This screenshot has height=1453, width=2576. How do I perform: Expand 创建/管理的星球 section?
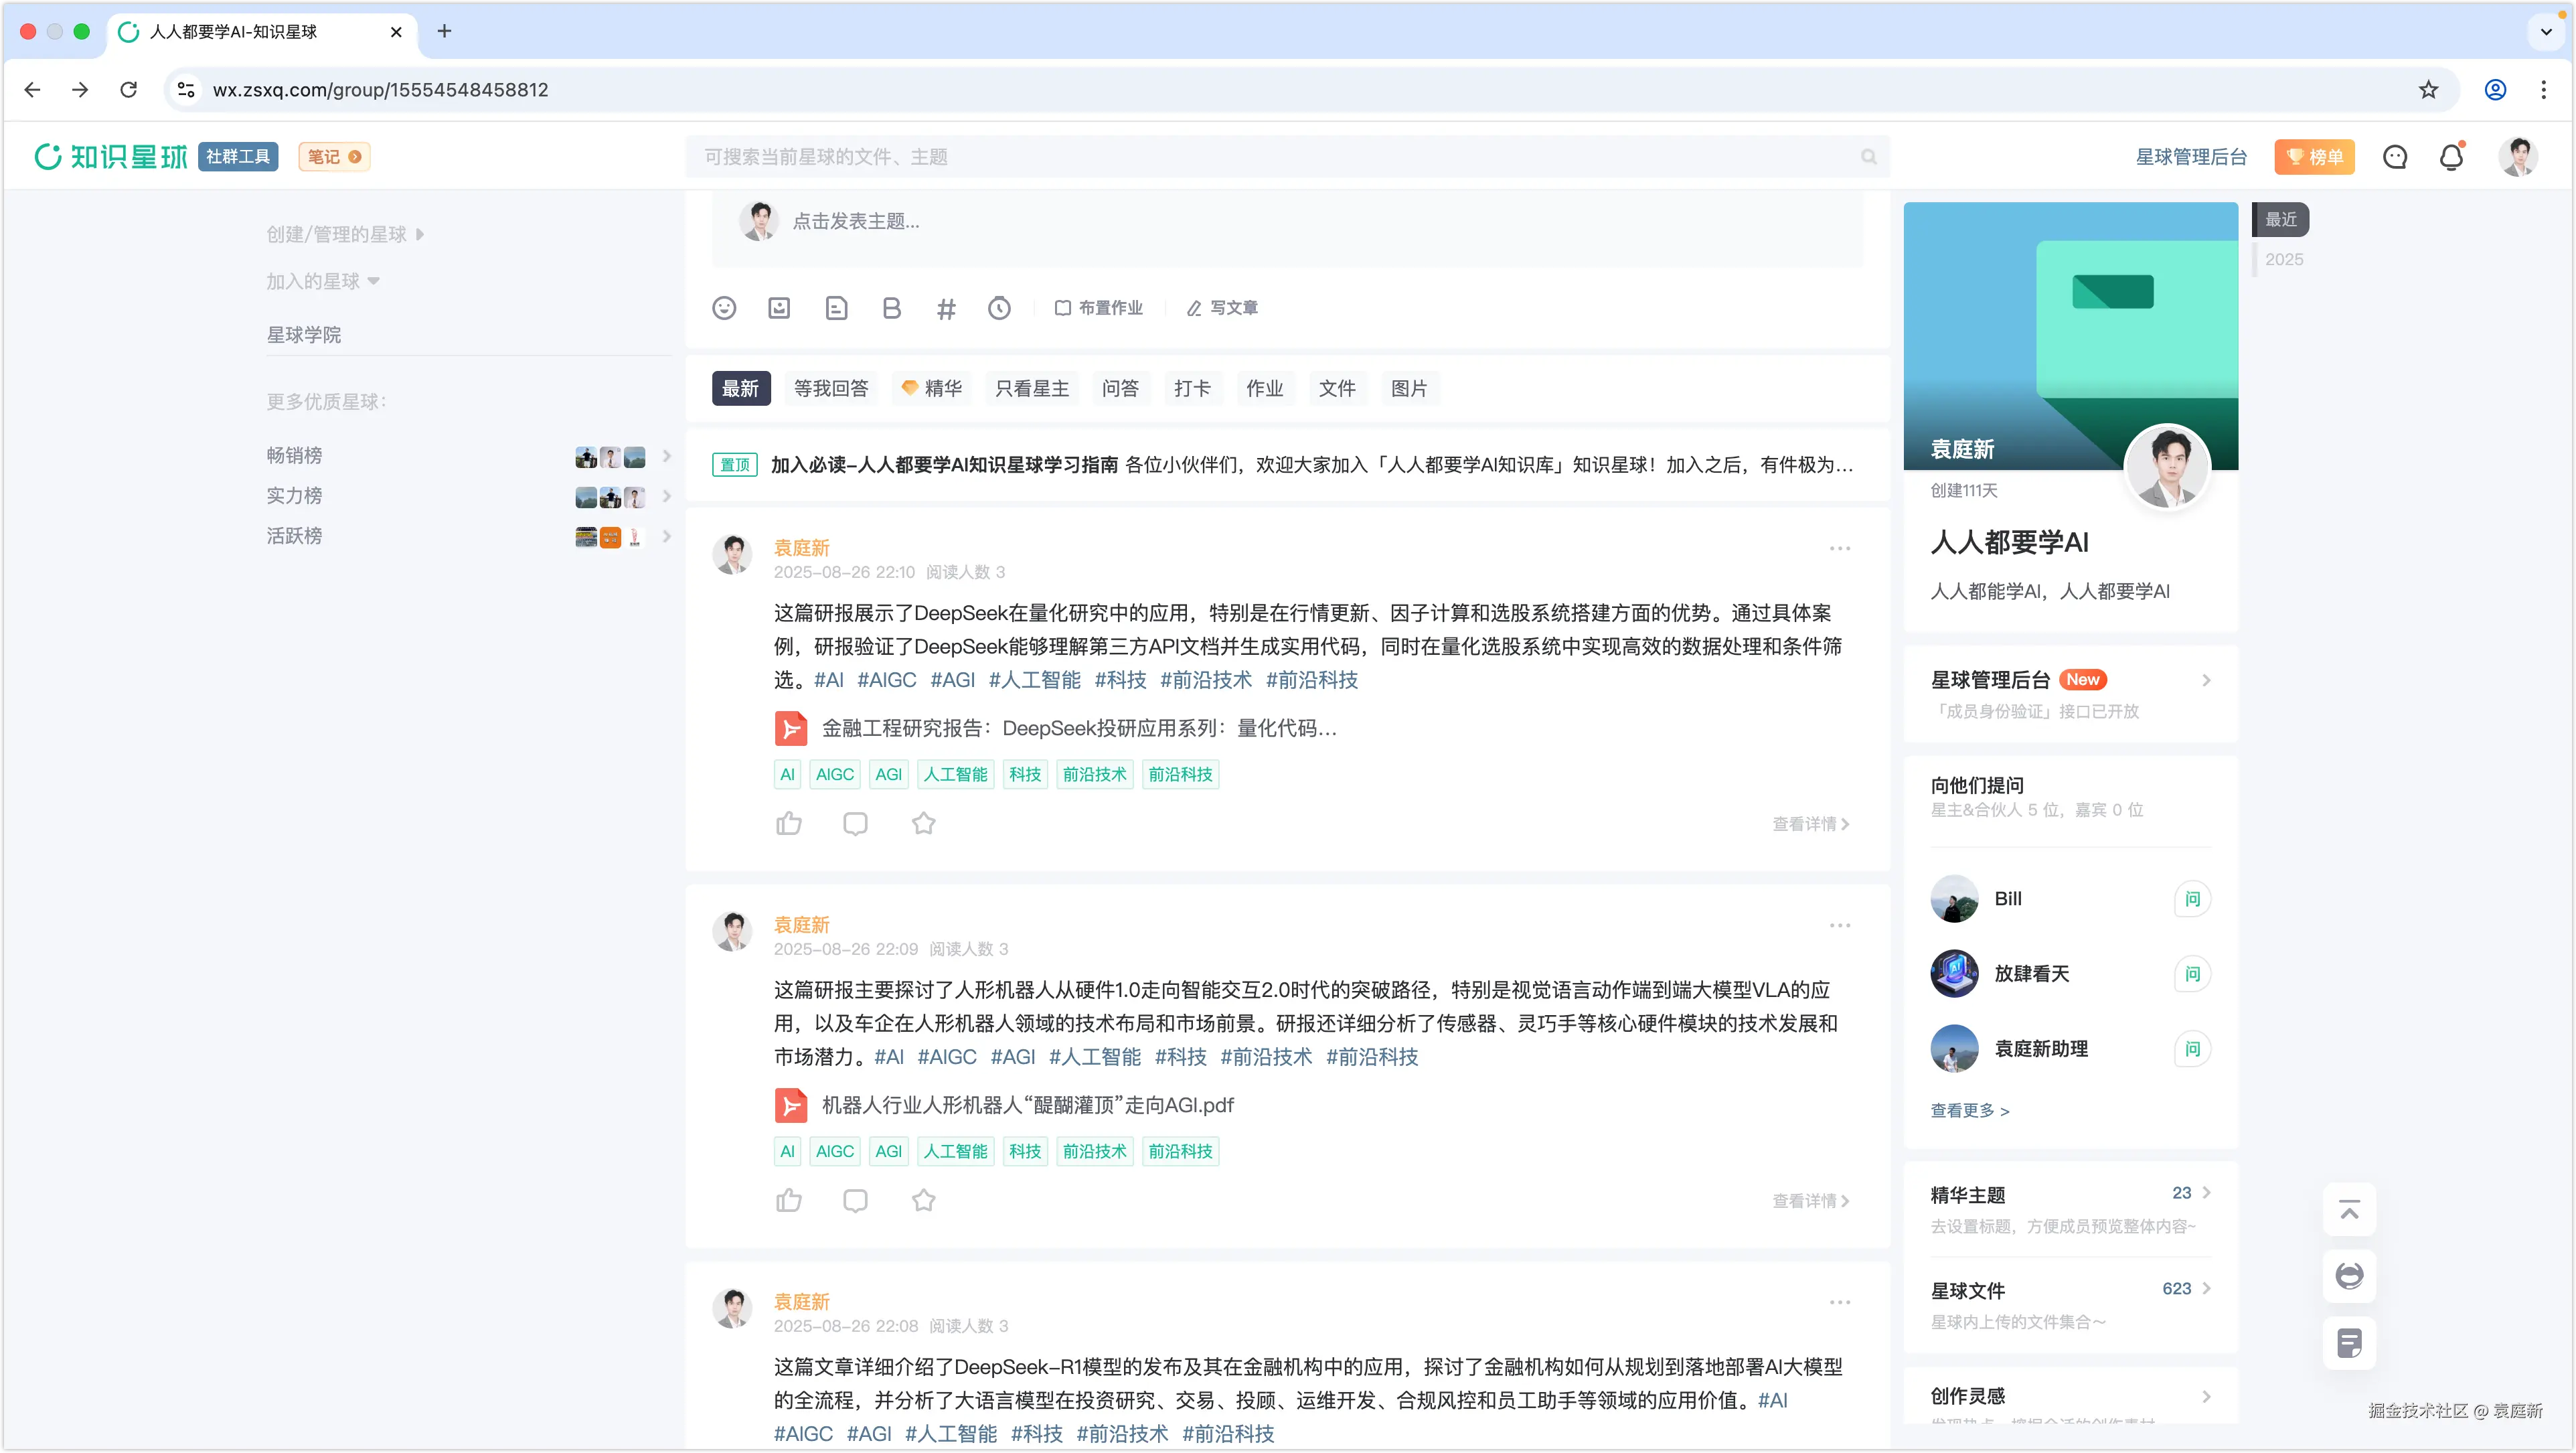[345, 234]
